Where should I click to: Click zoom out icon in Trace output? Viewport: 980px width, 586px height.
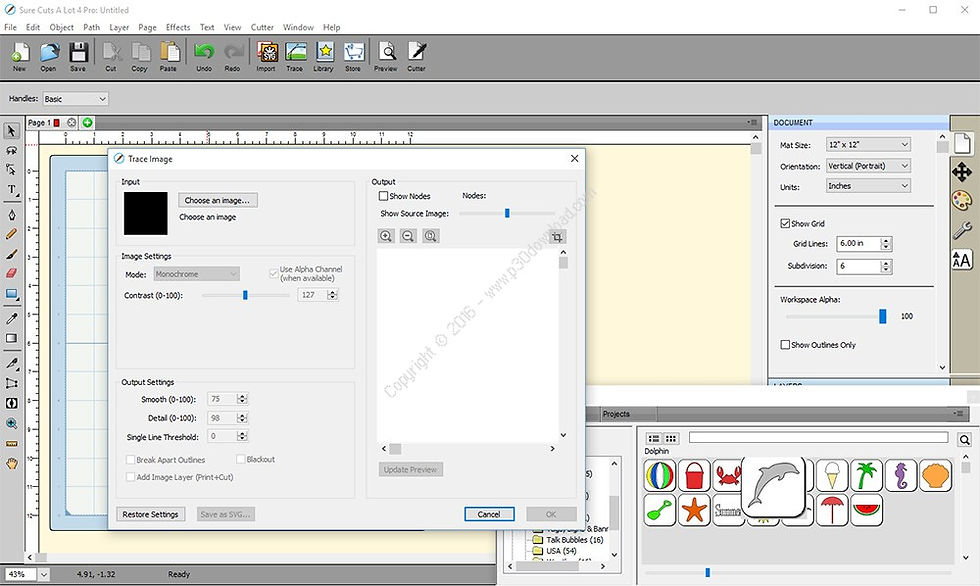(x=408, y=236)
